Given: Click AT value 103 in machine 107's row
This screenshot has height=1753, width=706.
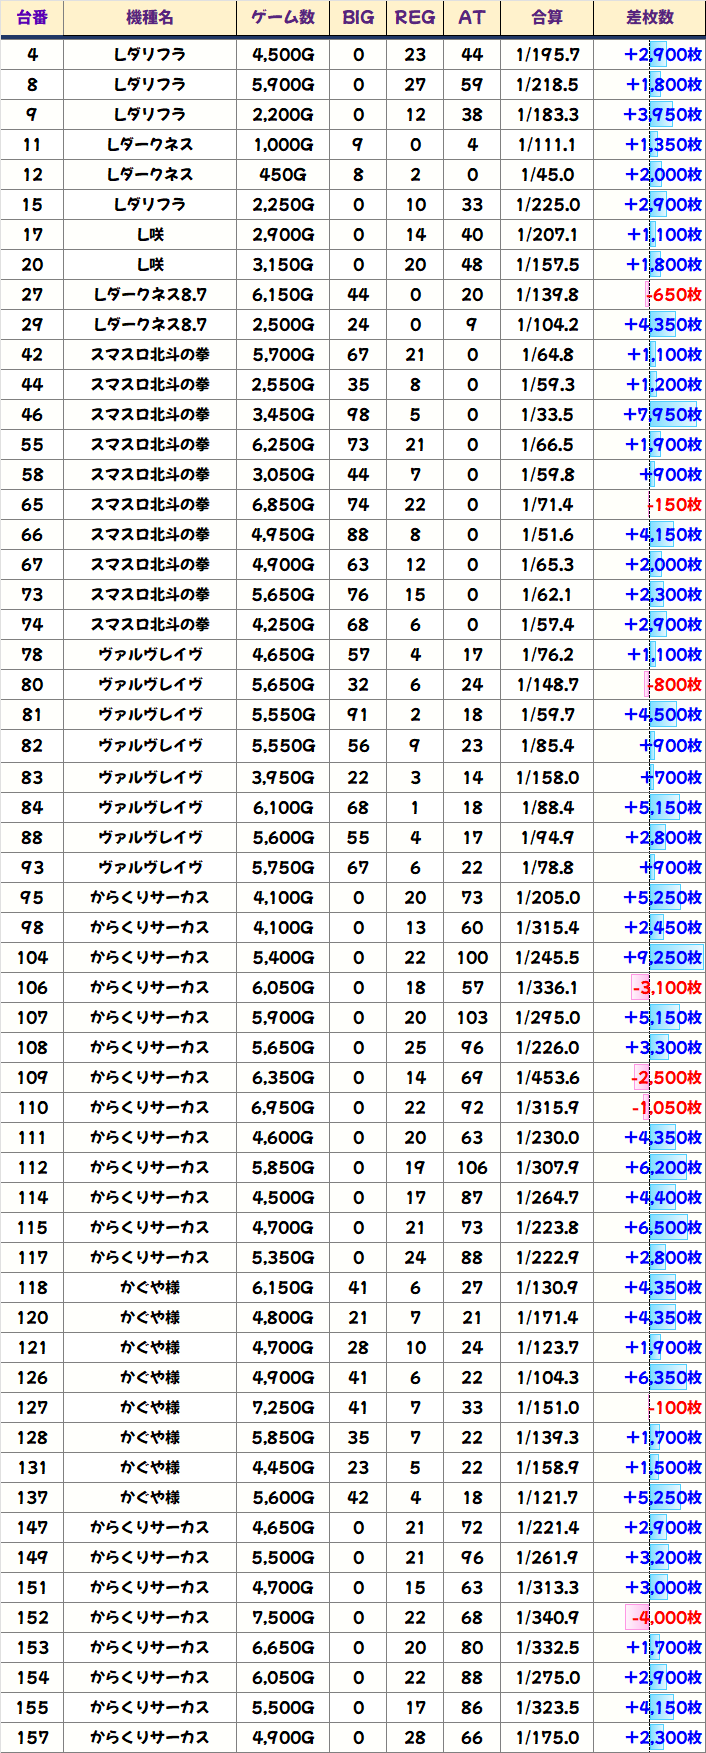Looking at the screenshot, I should coord(472,1018).
